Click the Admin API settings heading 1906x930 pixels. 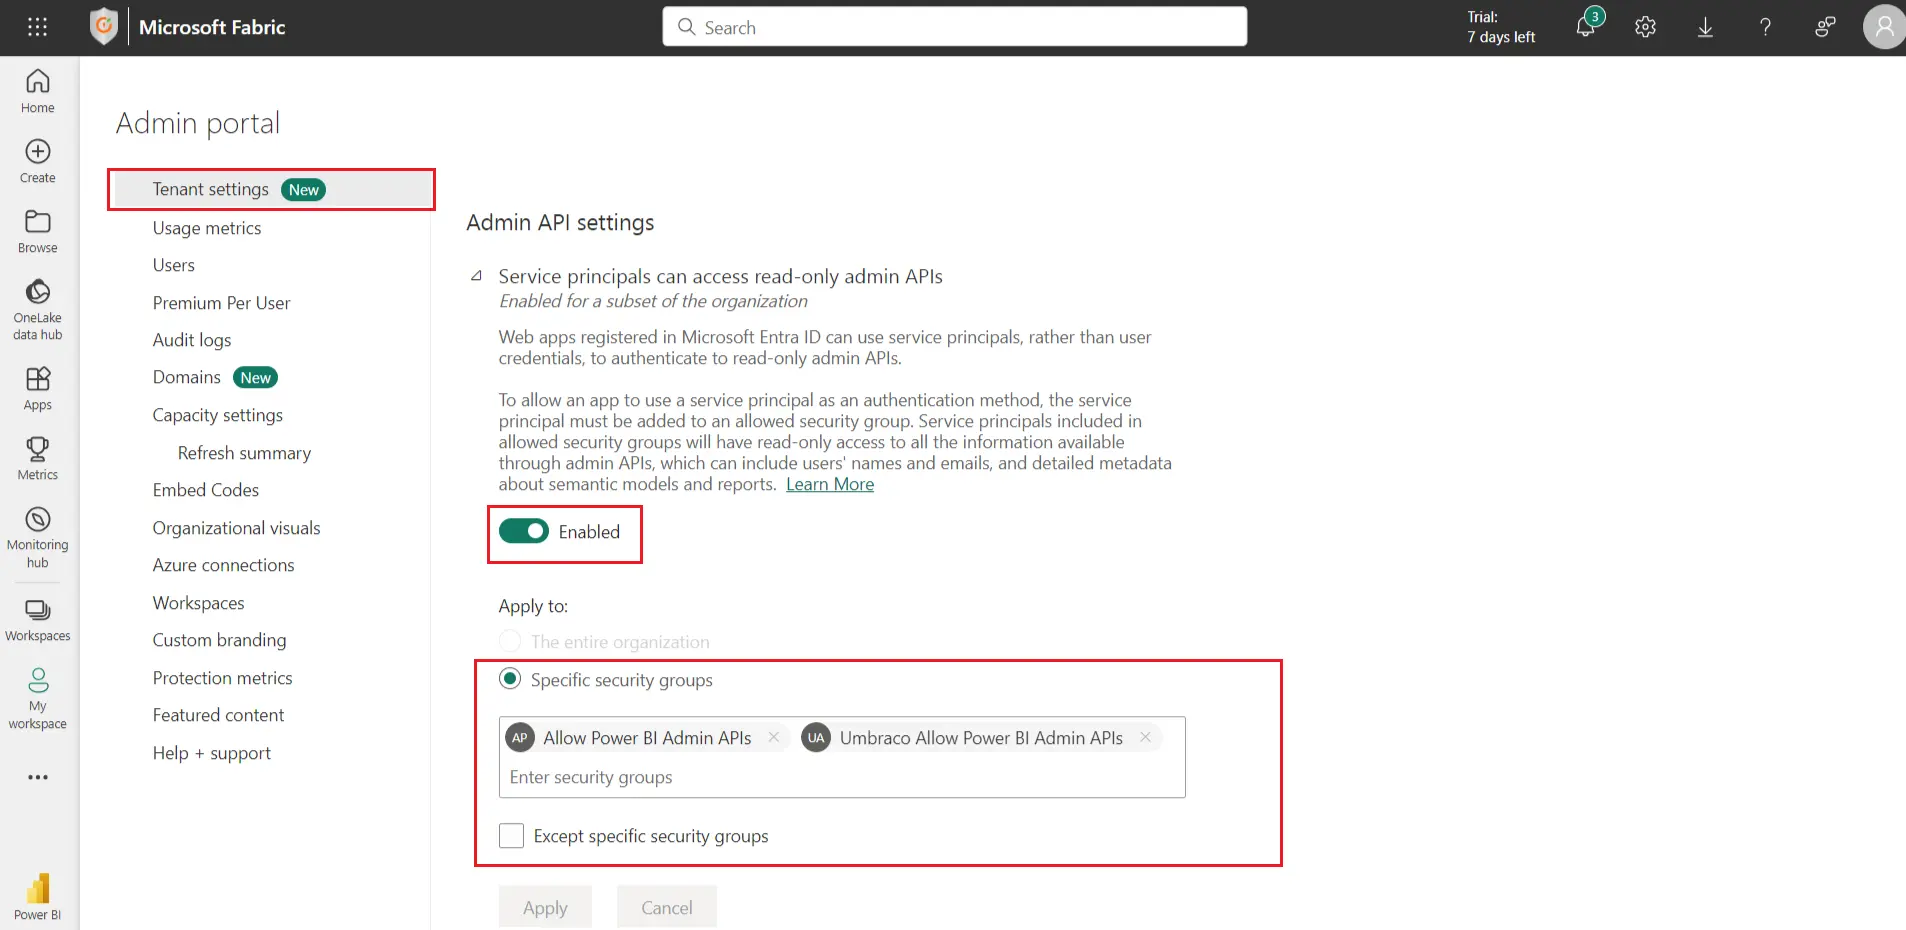pyautogui.click(x=560, y=222)
